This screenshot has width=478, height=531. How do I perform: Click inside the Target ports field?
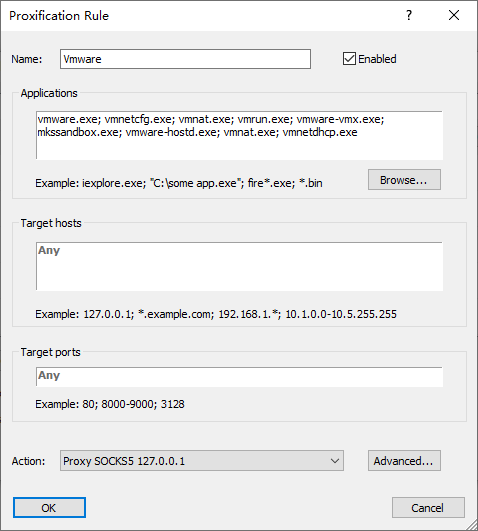(x=240, y=377)
